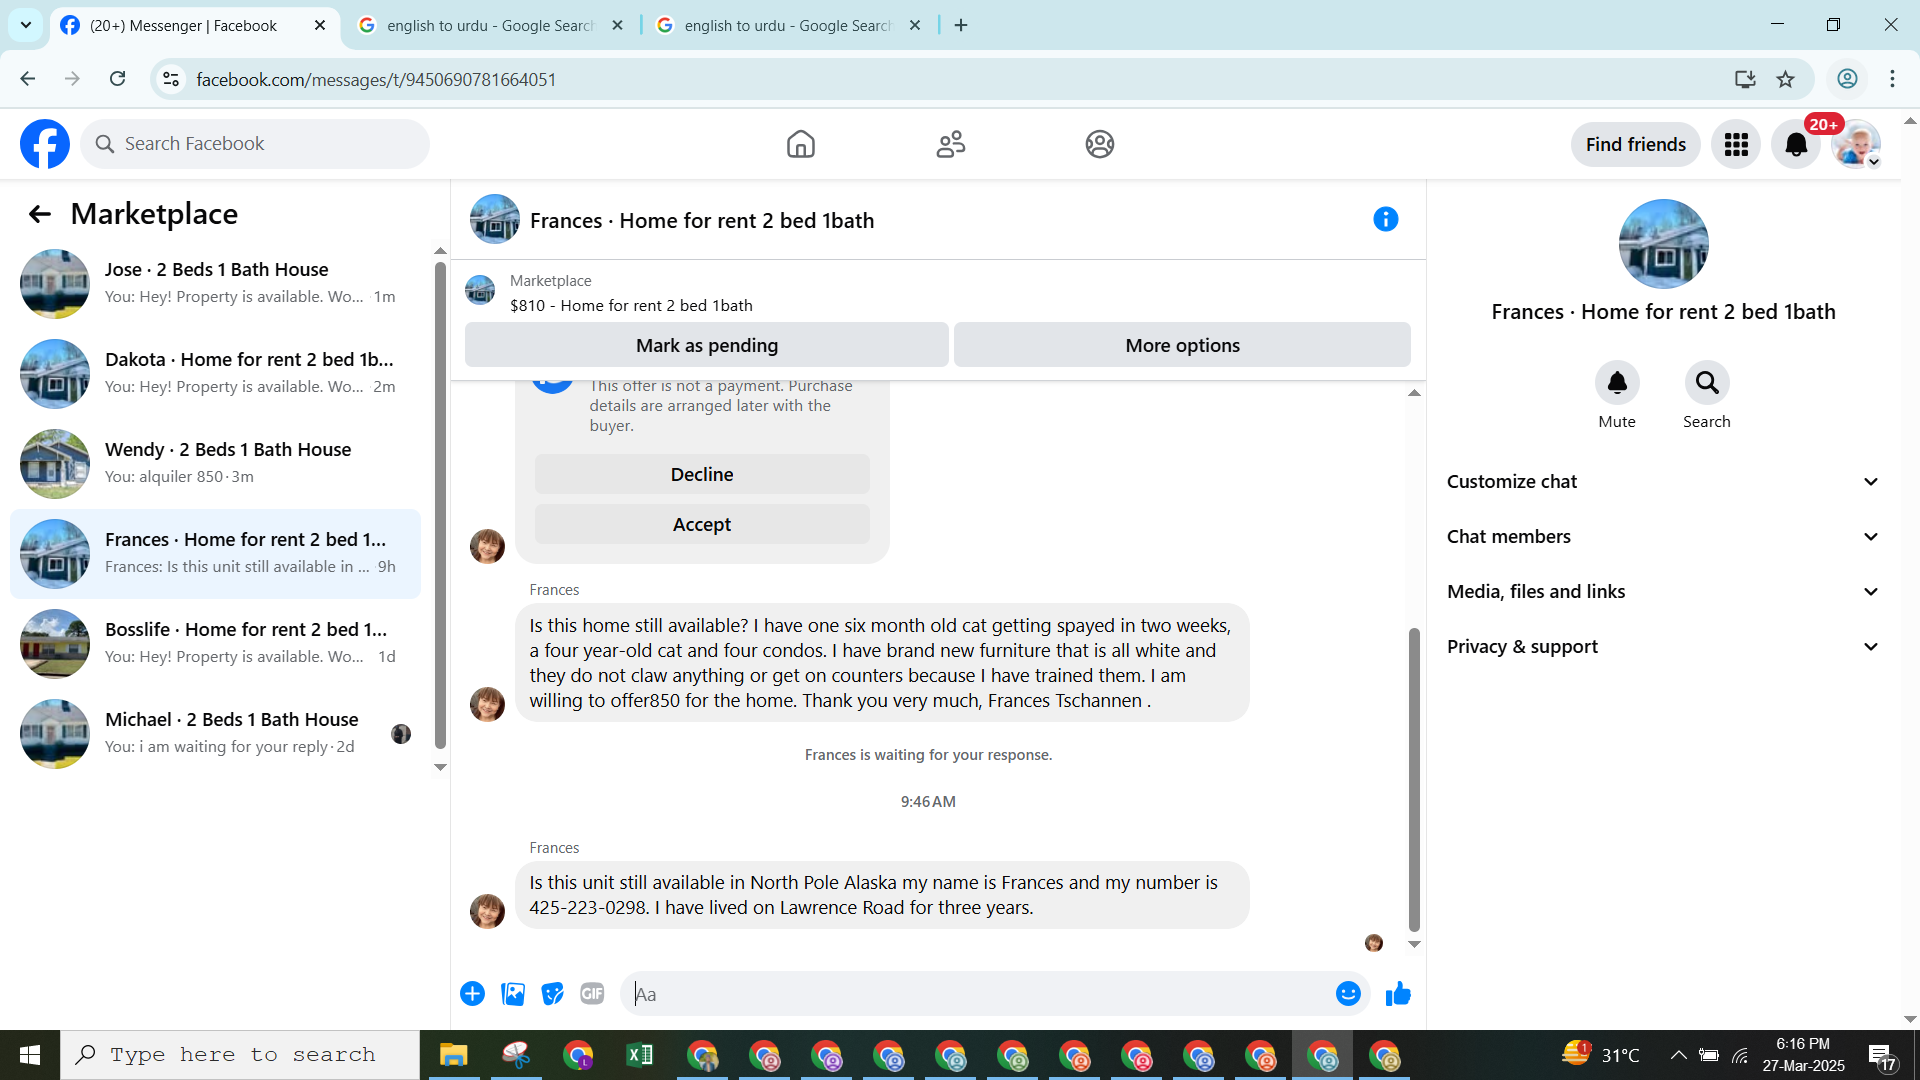Search within the conversation using magnifier icon

tap(1707, 383)
